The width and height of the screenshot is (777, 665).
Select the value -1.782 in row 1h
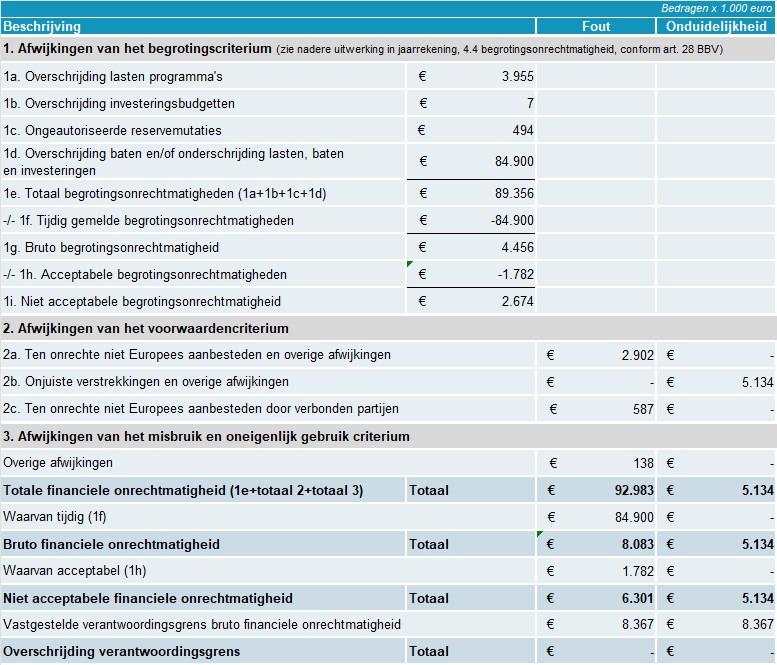(515, 275)
